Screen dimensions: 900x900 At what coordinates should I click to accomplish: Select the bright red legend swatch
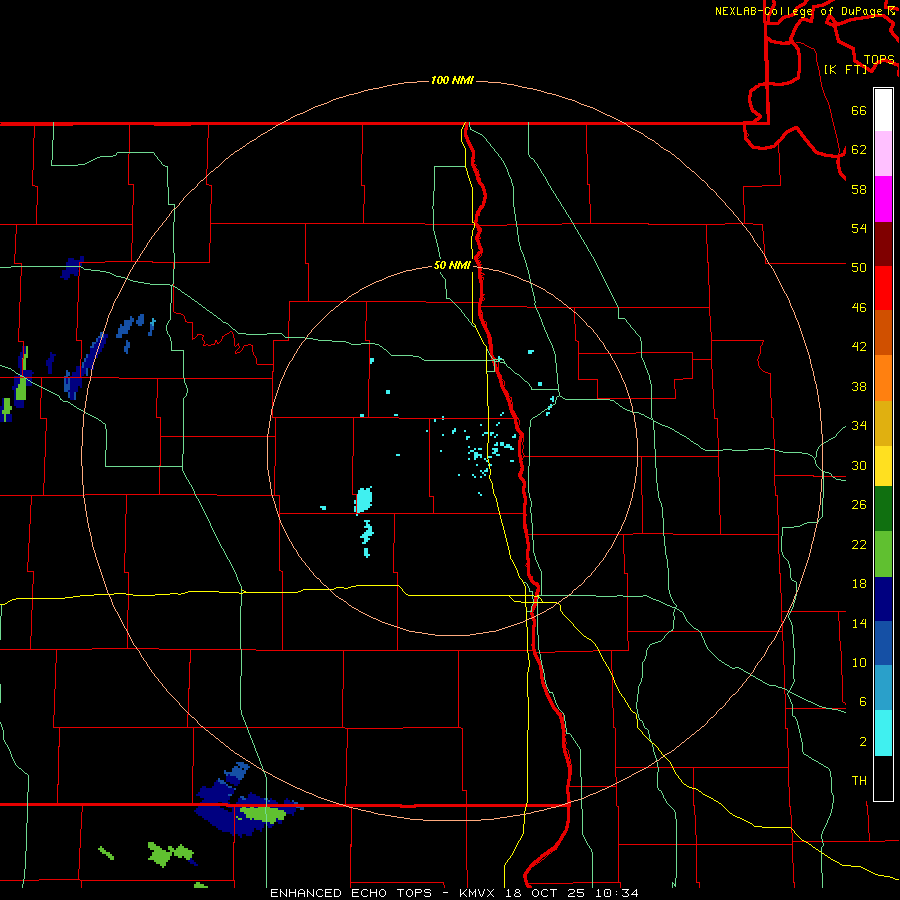pos(883,288)
